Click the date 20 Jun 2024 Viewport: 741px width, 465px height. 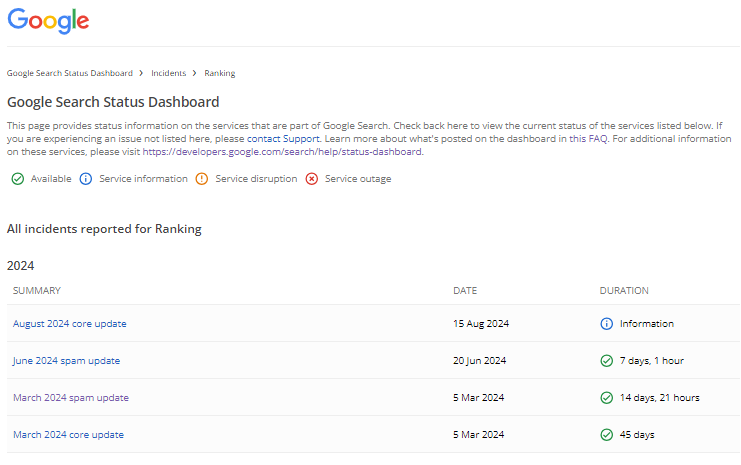pos(480,361)
